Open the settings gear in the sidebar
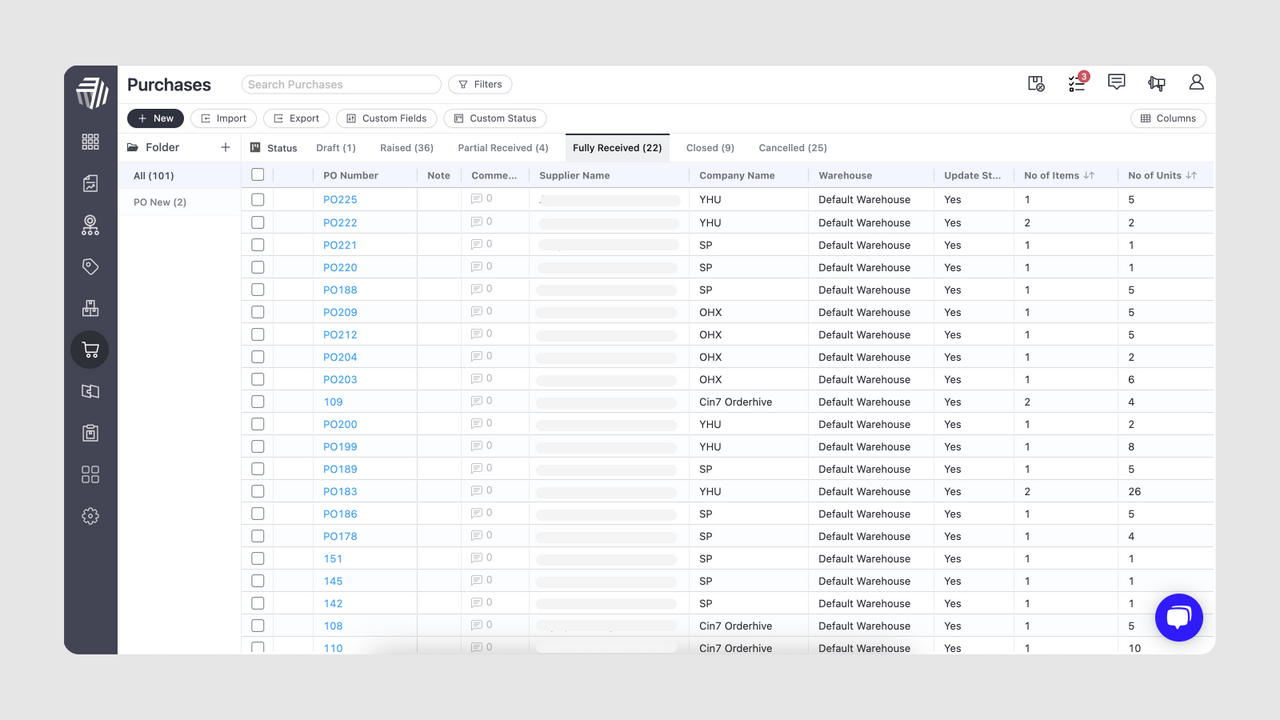This screenshot has width=1280, height=720. (x=90, y=516)
